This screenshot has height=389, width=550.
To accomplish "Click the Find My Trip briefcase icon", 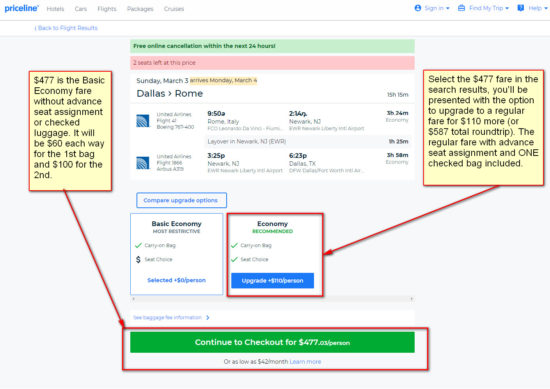I will (462, 8).
